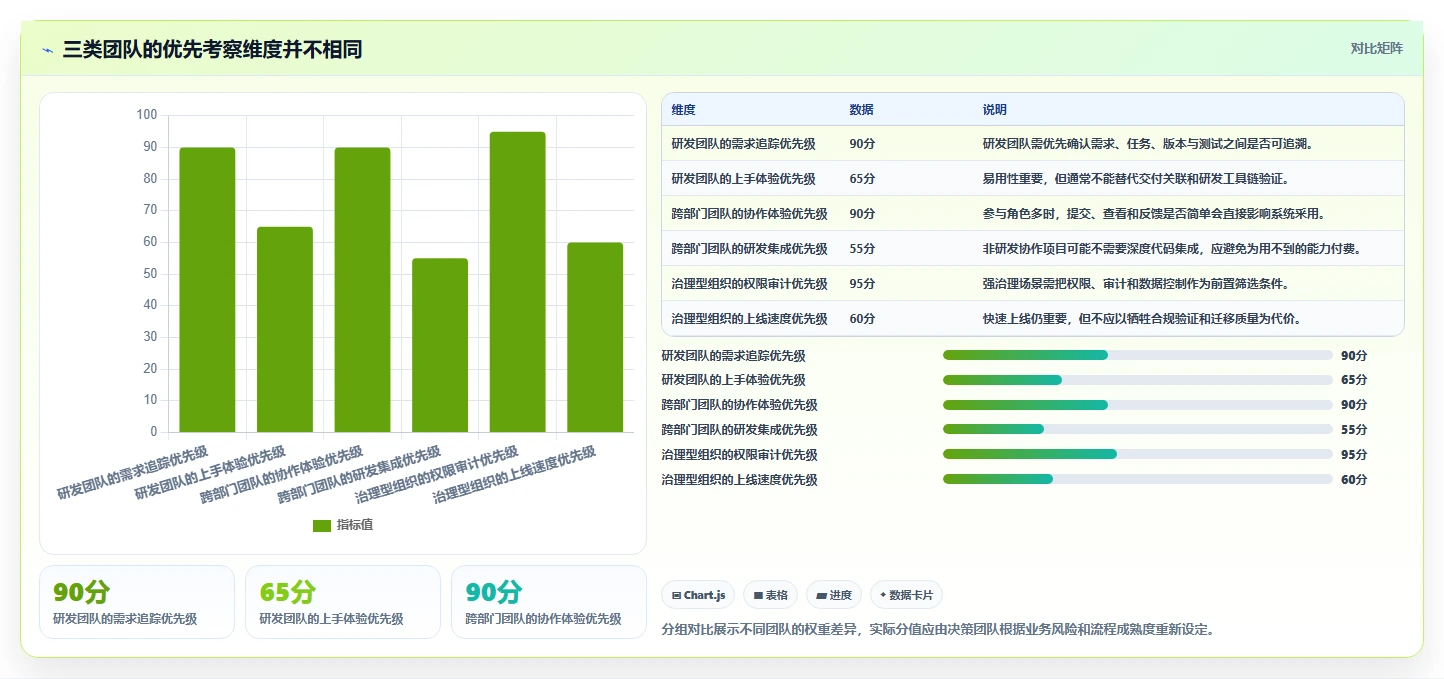Click the chart bar for 研发团队的需求追踪优先级
Viewport: 1444px width, 679px height.
207,290
